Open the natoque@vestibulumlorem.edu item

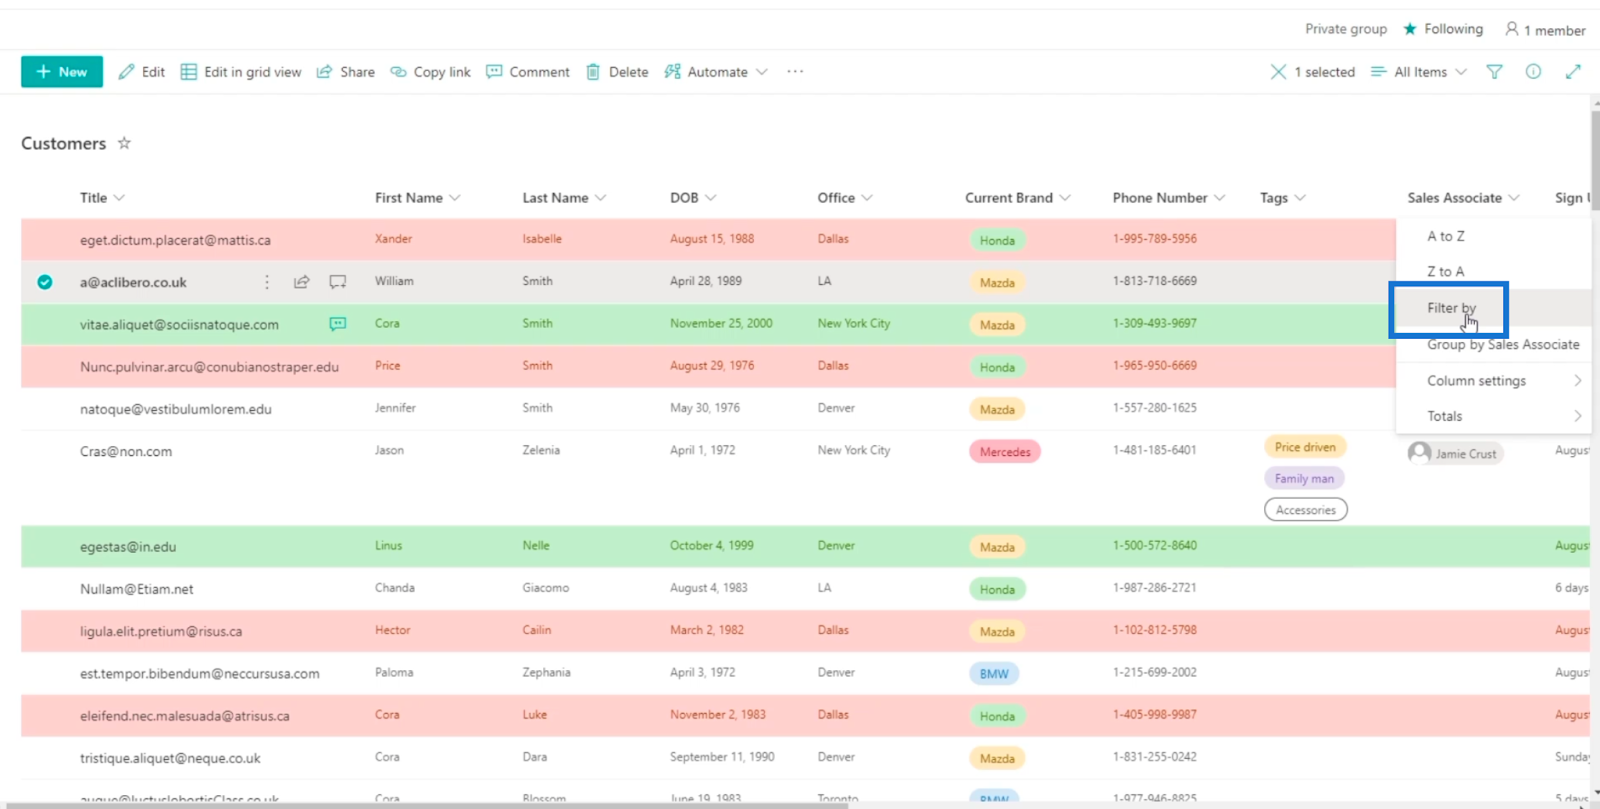tap(176, 409)
